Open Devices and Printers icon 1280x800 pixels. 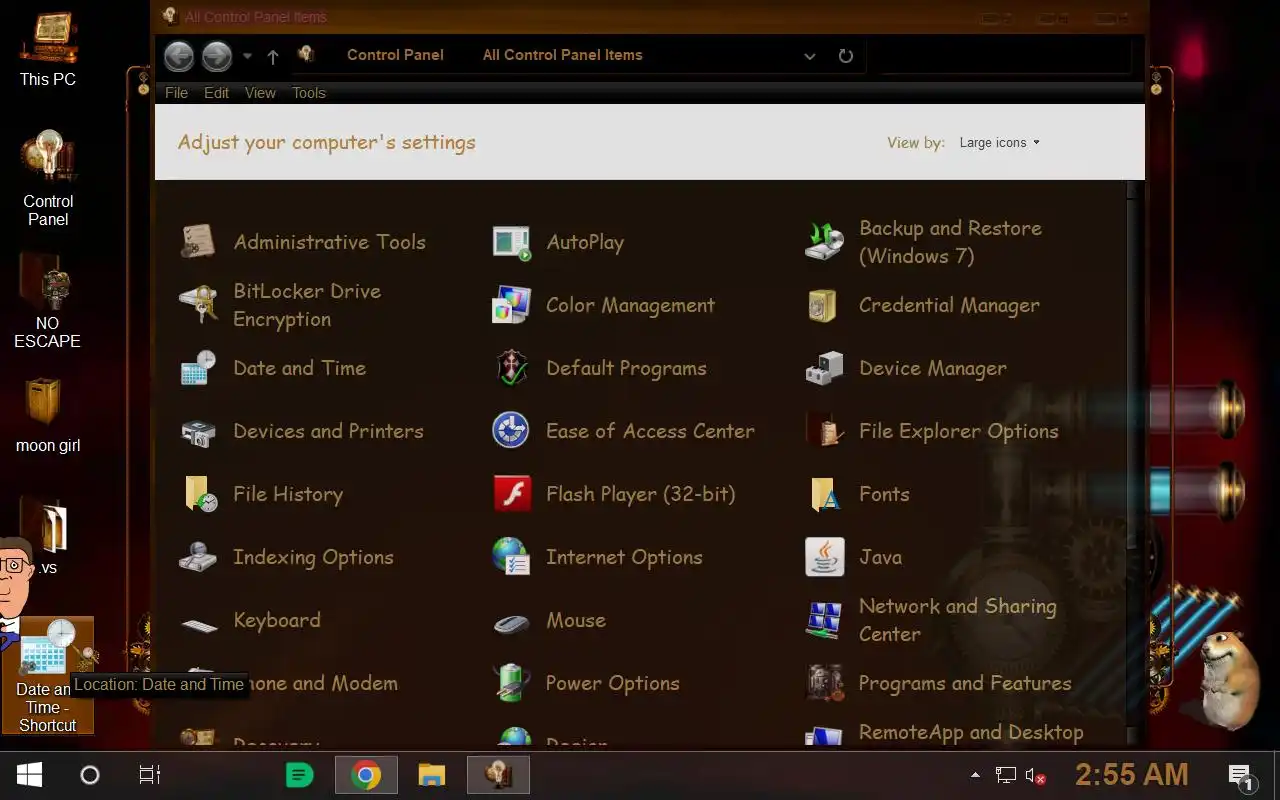[198, 431]
